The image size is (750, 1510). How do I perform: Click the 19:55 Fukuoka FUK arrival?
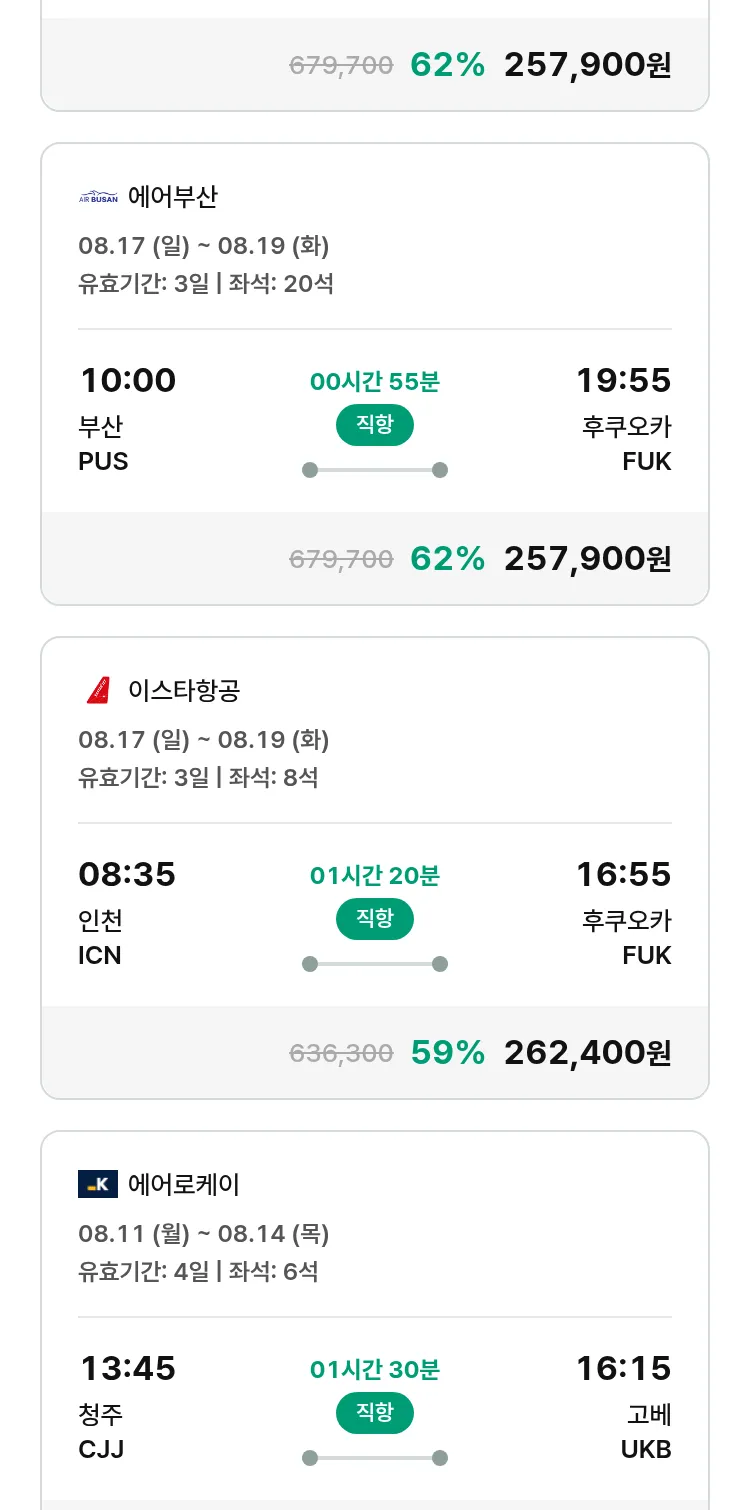point(624,420)
